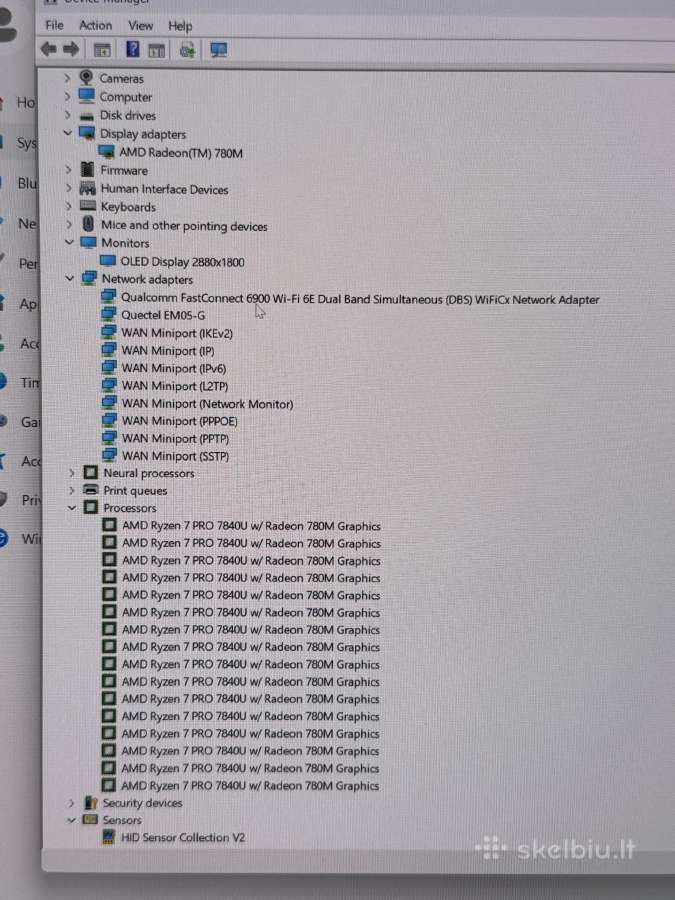Image resolution: width=675 pixels, height=900 pixels.
Task: Click the Computer category icon
Action: [x=87, y=95]
